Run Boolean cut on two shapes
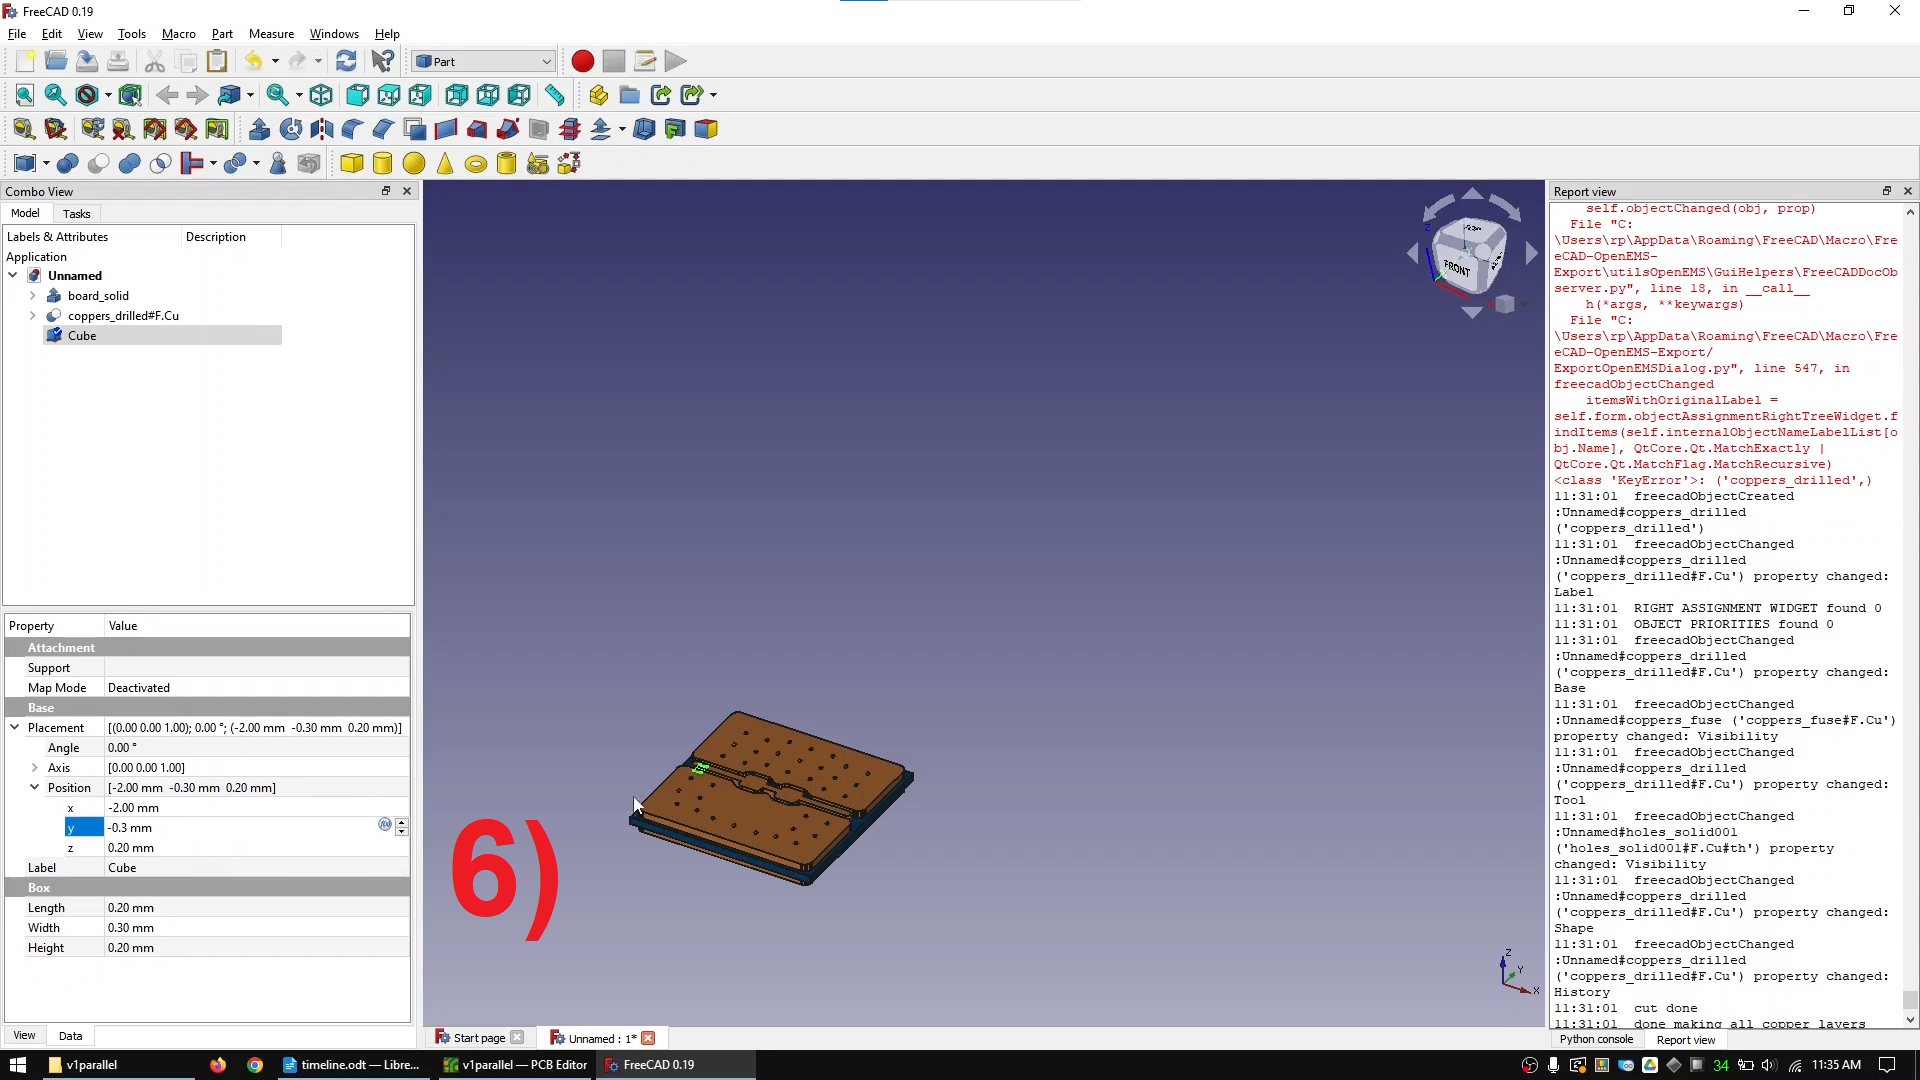The width and height of the screenshot is (1920, 1080). [98, 163]
